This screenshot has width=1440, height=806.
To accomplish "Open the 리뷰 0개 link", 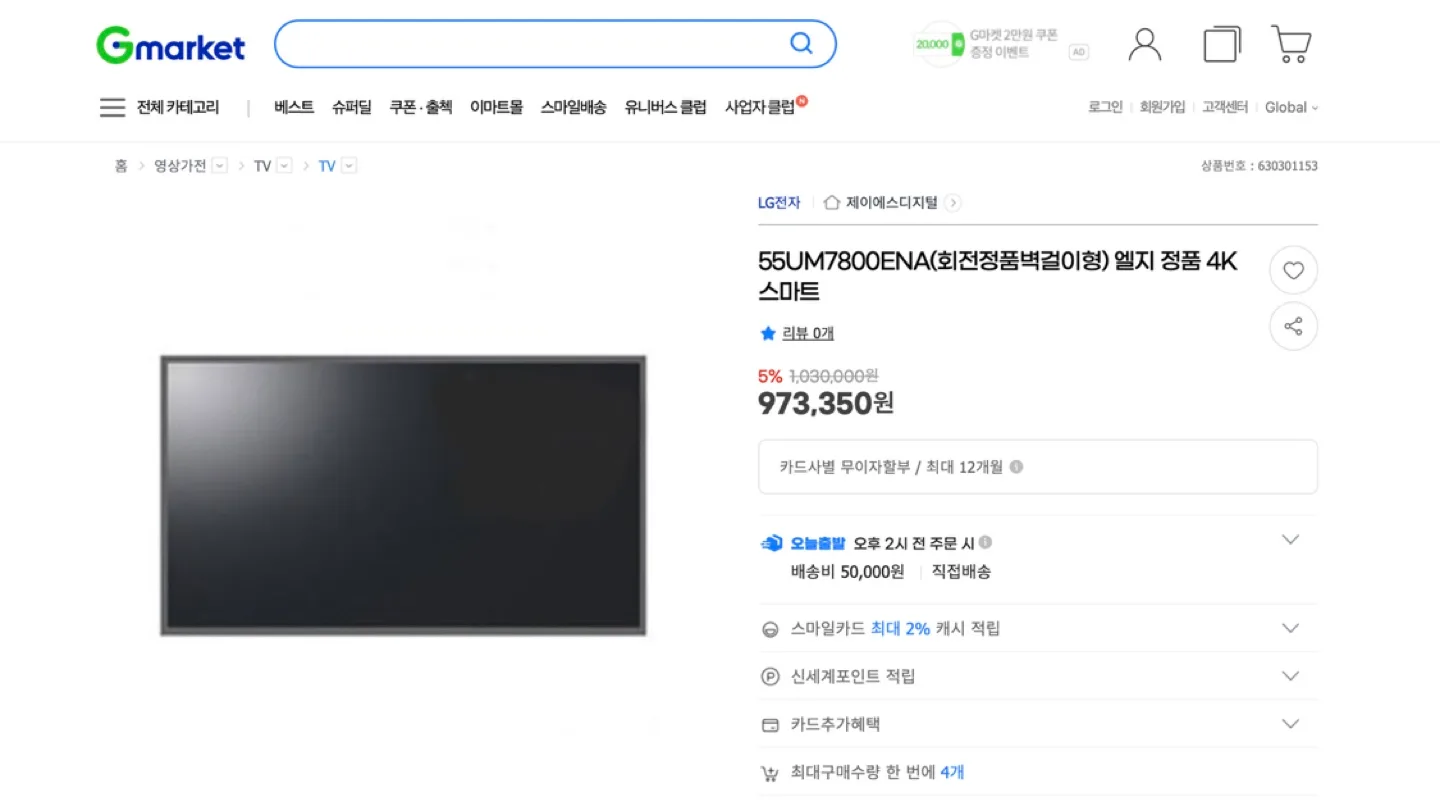I will 808,333.
